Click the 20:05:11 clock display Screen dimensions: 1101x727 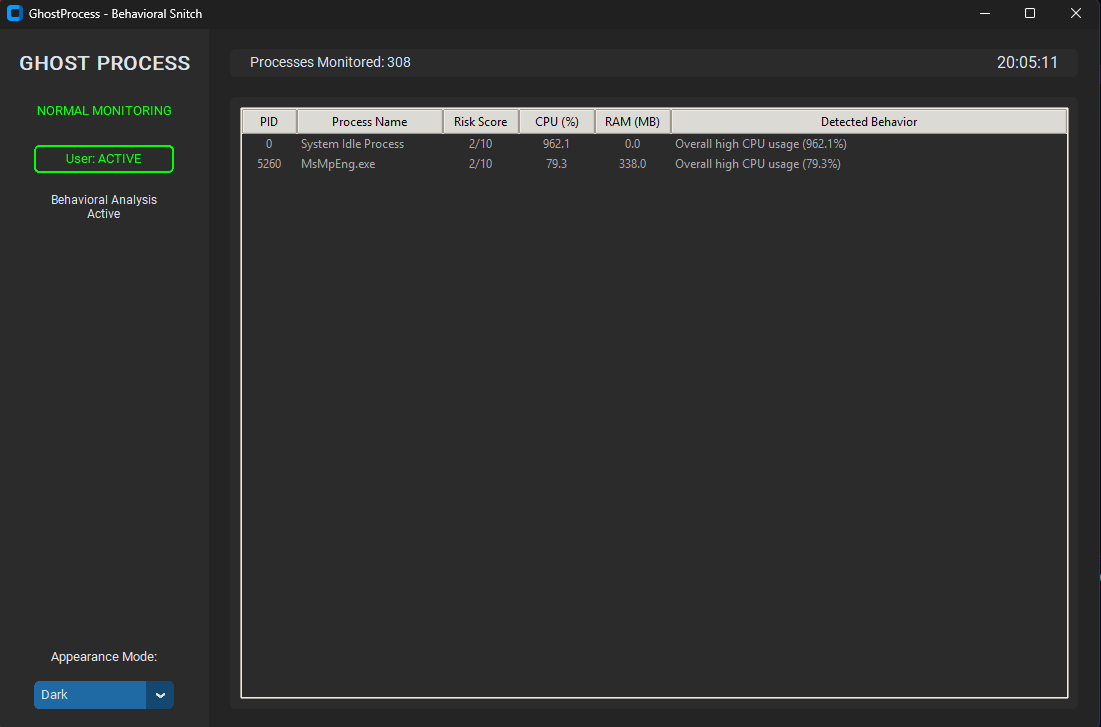point(1027,62)
